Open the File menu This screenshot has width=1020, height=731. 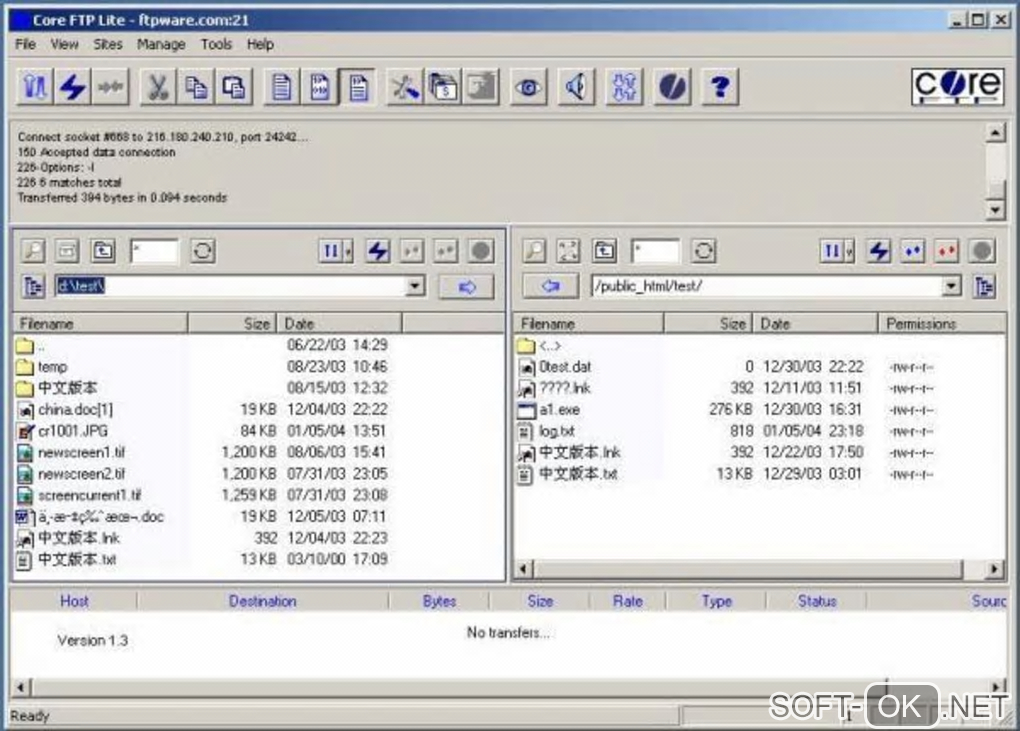pos(25,44)
